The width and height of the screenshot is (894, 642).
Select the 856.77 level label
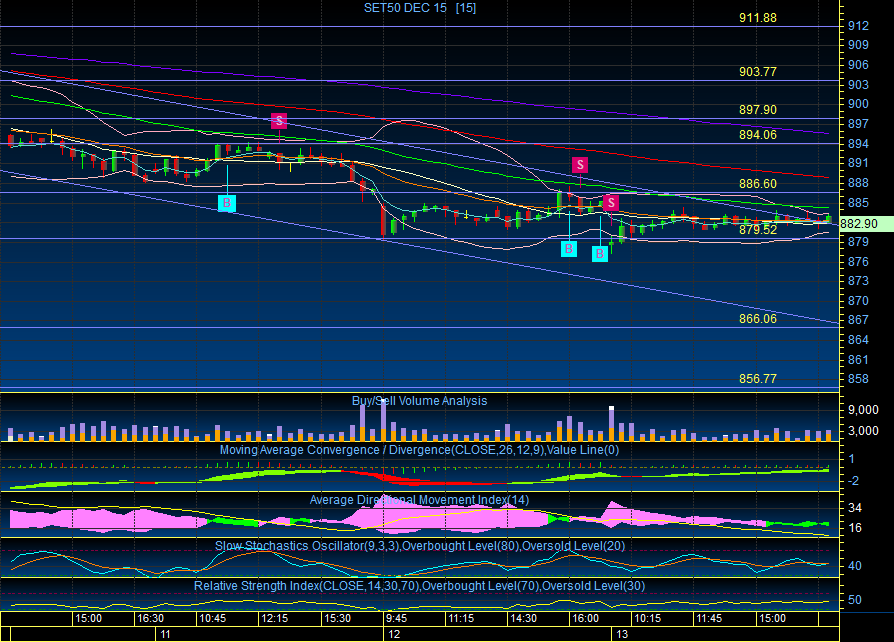(758, 379)
